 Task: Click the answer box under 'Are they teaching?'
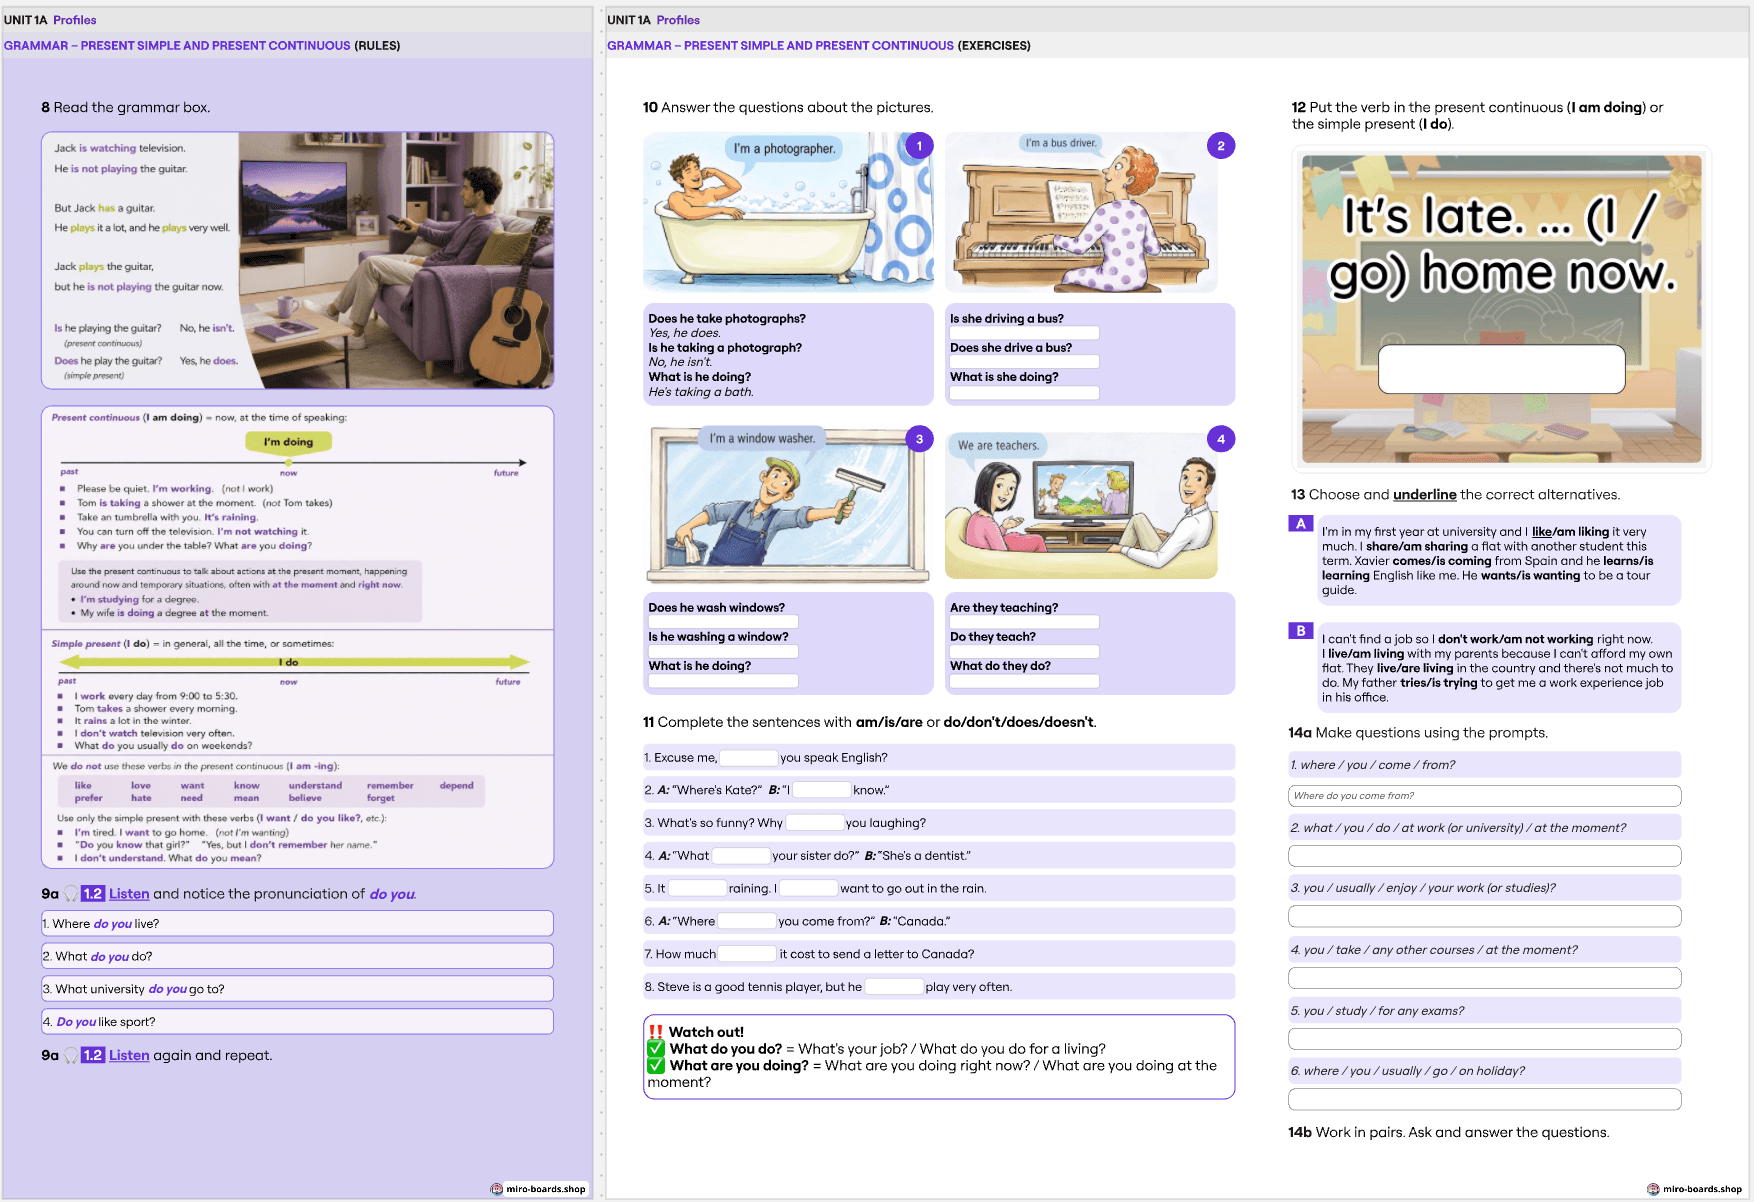(x=1024, y=623)
